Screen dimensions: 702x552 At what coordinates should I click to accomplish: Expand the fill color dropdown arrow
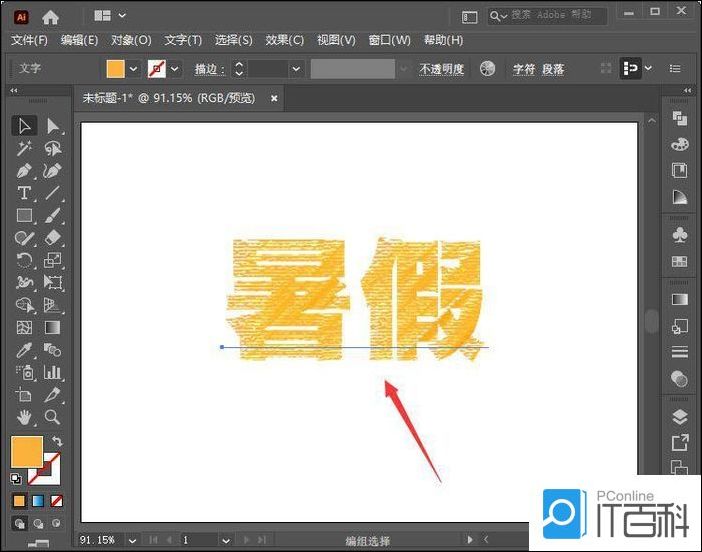click(x=133, y=69)
